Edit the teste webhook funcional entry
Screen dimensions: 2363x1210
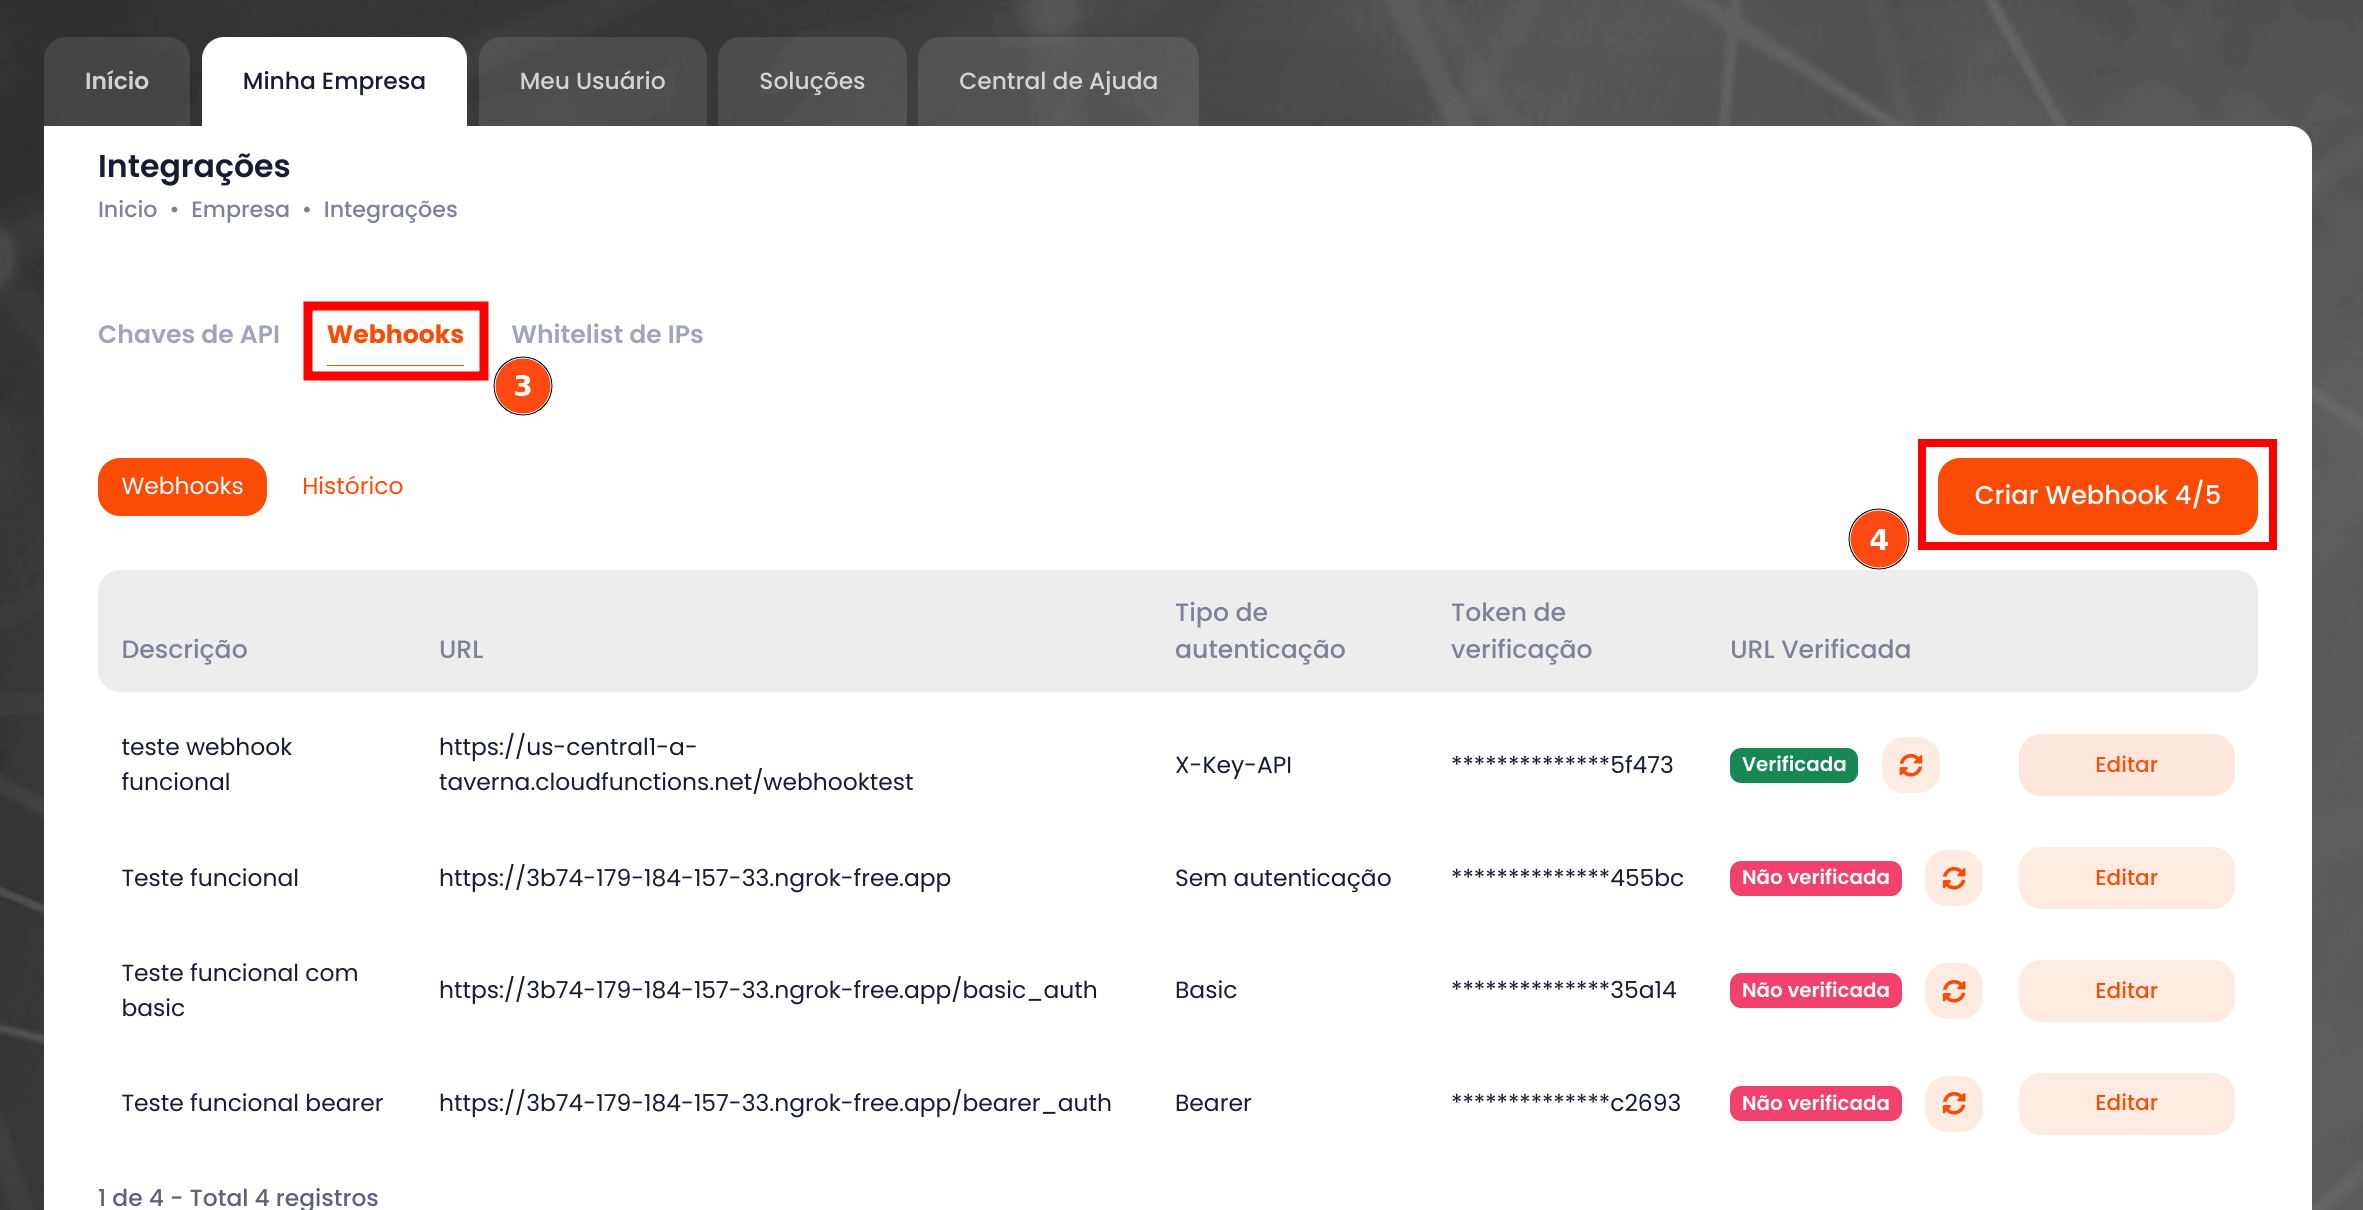coord(2125,765)
